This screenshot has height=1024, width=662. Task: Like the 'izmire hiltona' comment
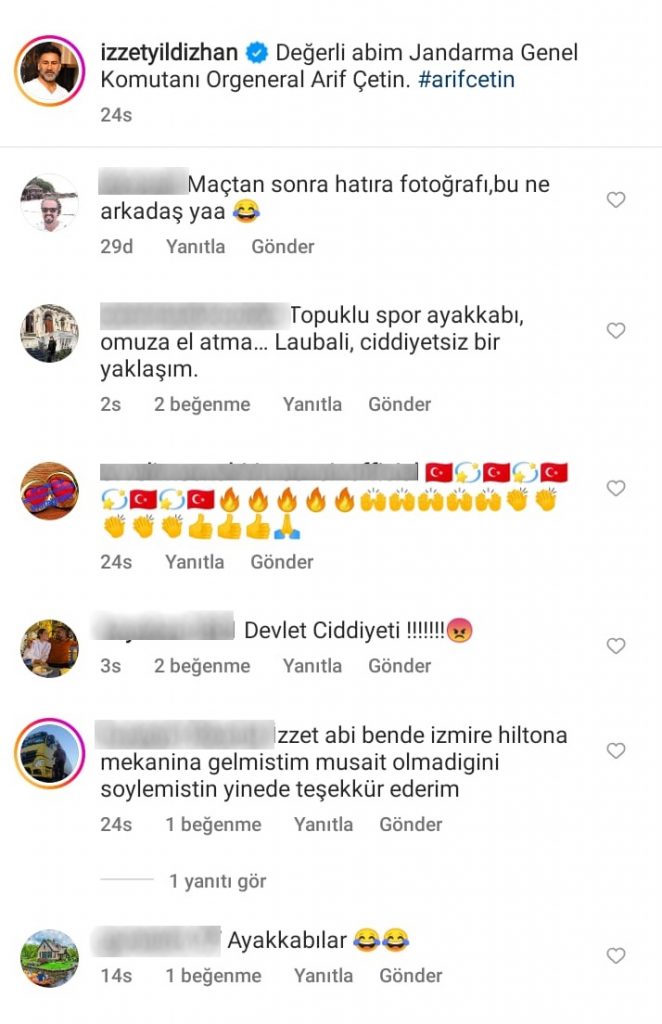[616, 751]
